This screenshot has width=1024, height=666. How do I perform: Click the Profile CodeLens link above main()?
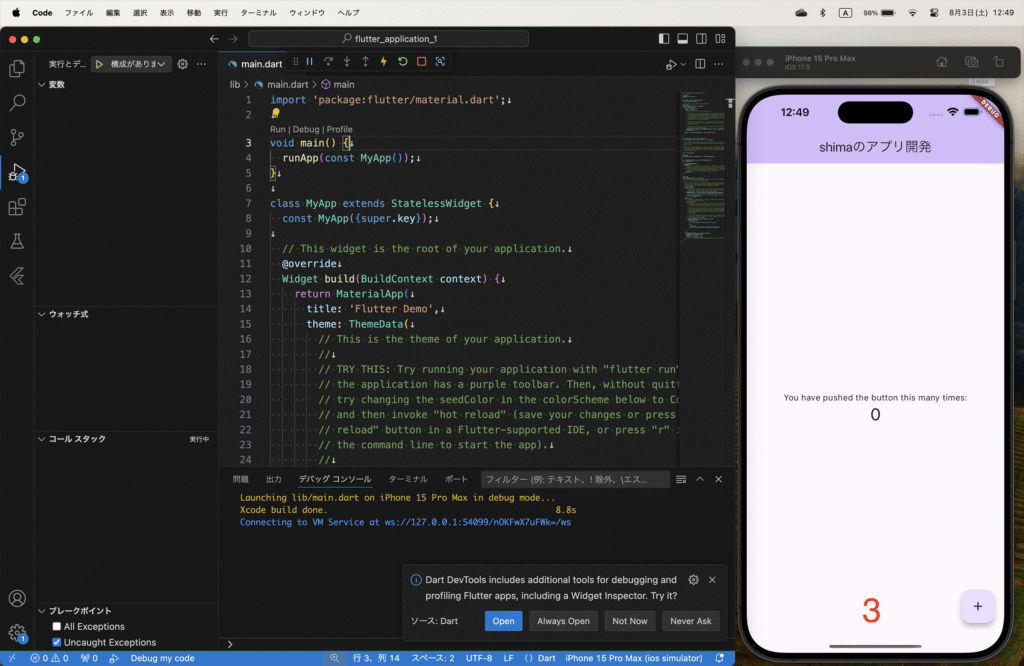340,129
